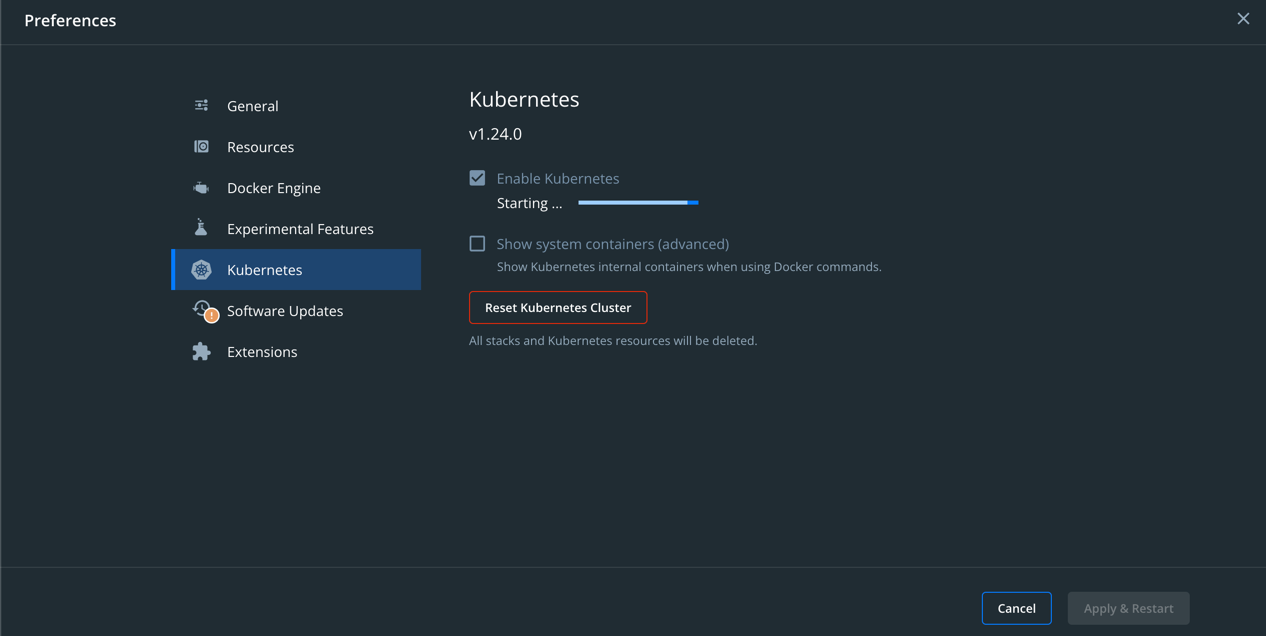Click the Software Updates clock icon
The height and width of the screenshot is (636, 1266).
pos(201,308)
